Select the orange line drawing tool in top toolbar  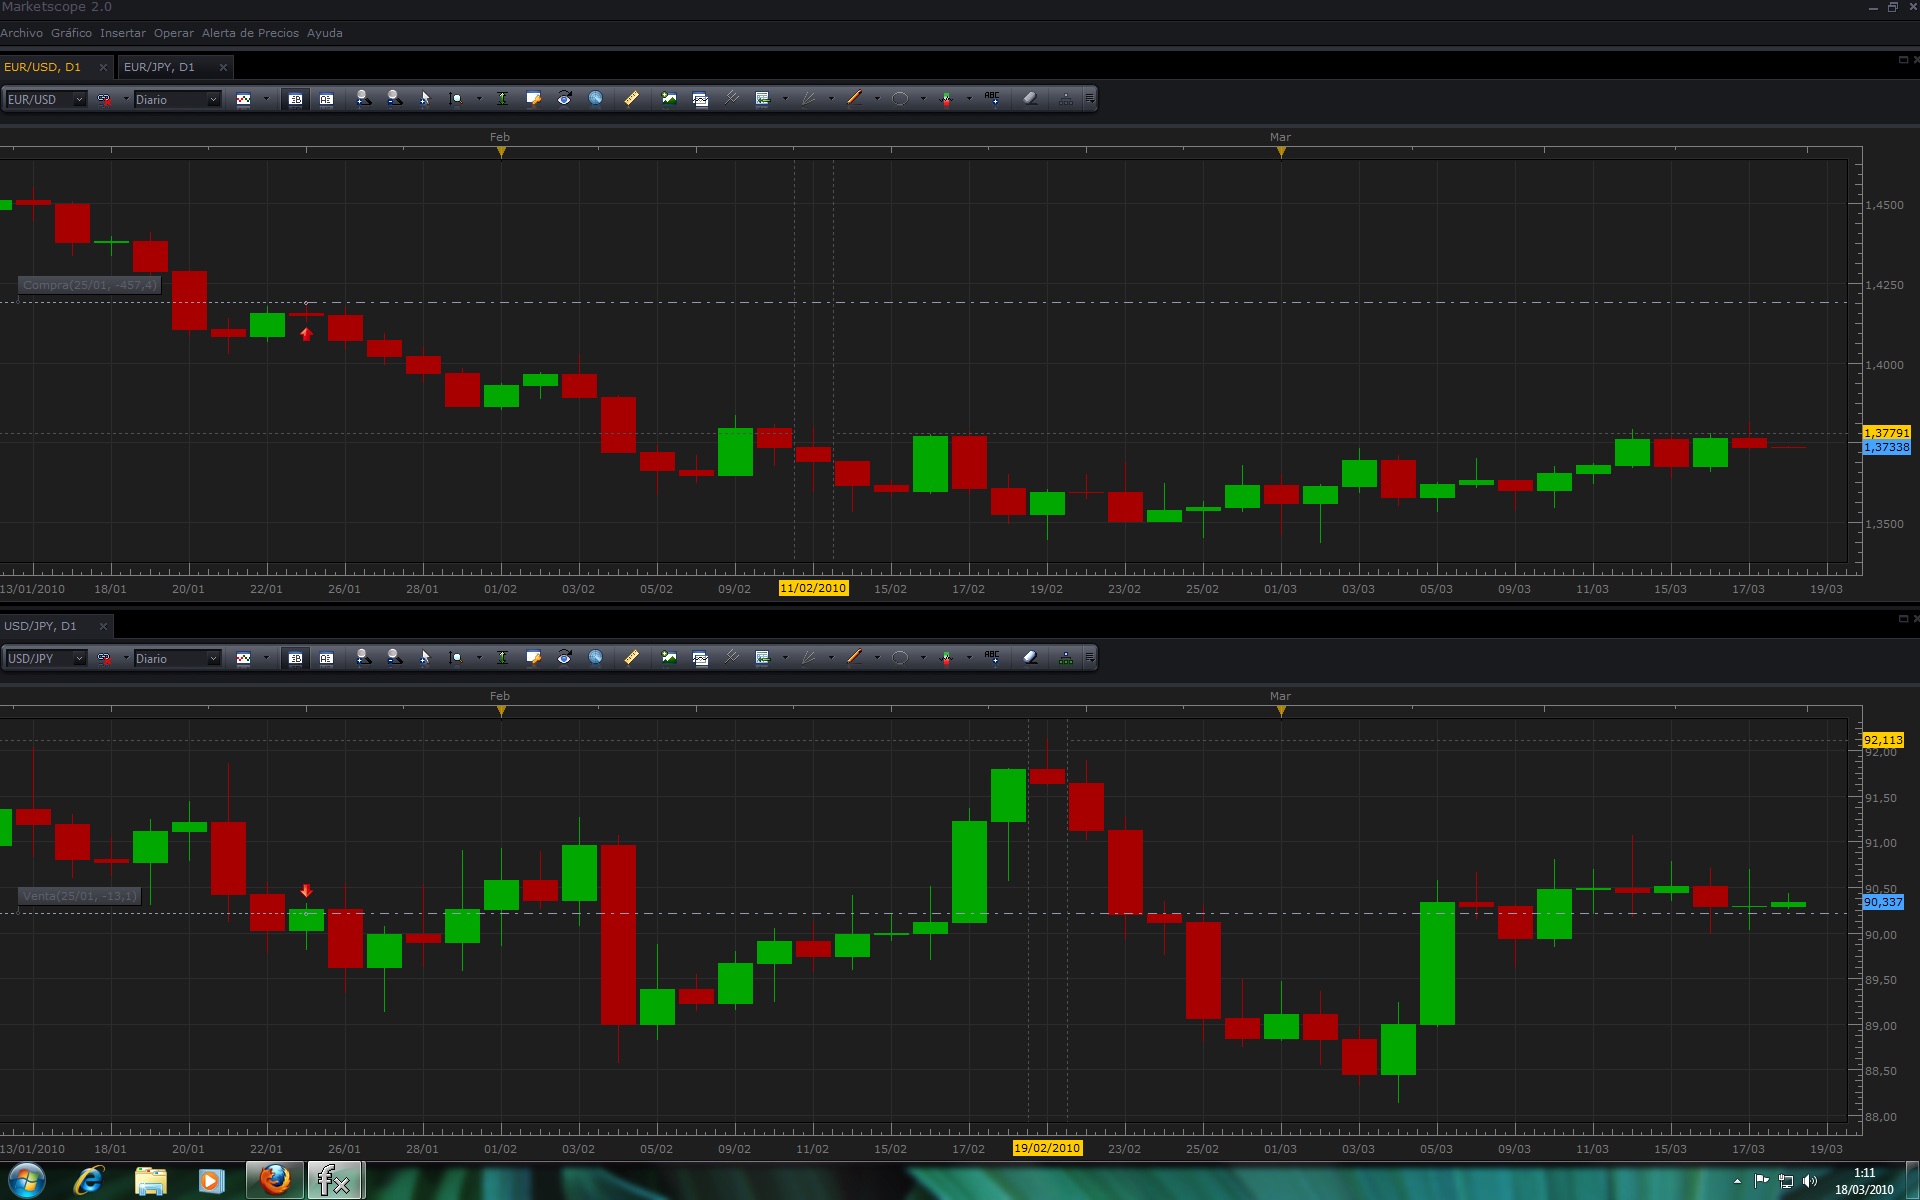click(854, 98)
